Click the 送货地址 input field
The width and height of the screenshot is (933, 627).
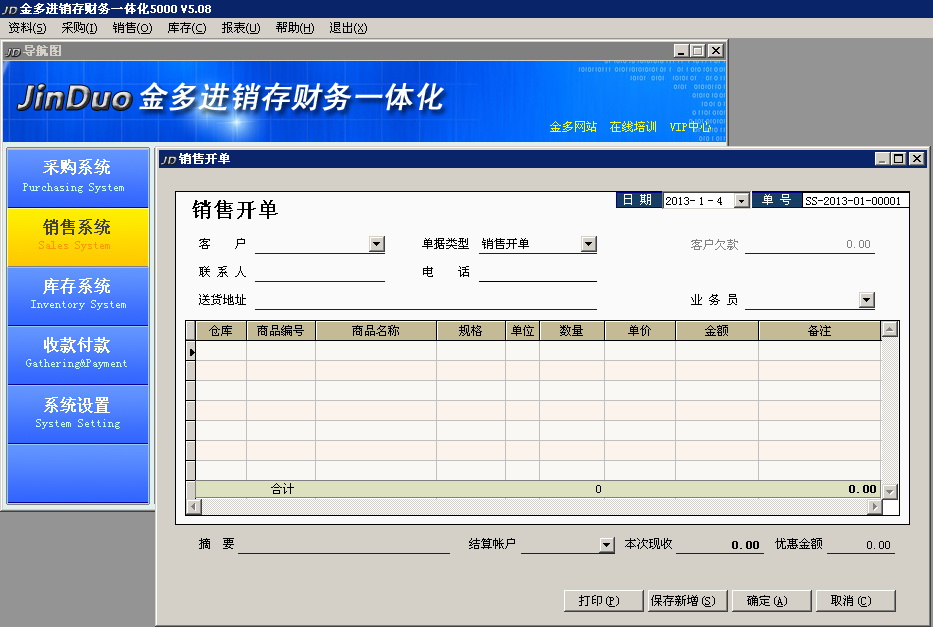(x=425, y=300)
